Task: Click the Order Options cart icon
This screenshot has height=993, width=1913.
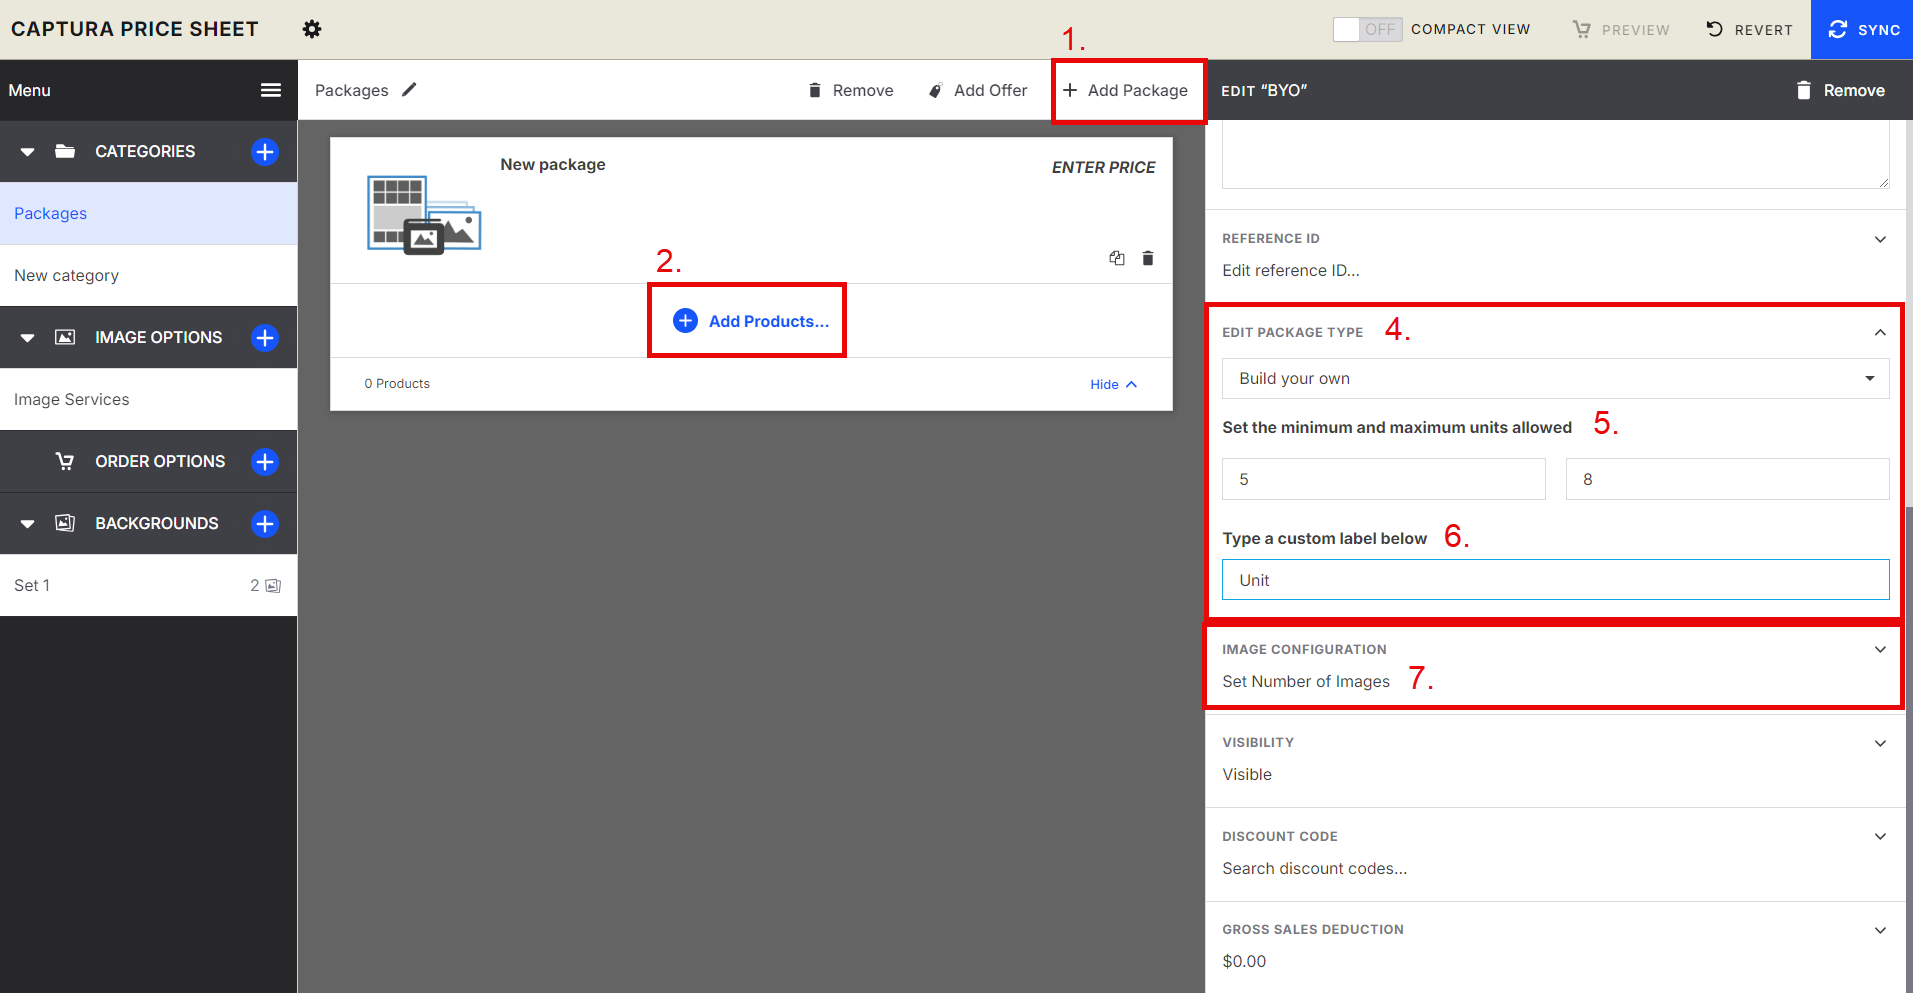Action: coord(65,461)
